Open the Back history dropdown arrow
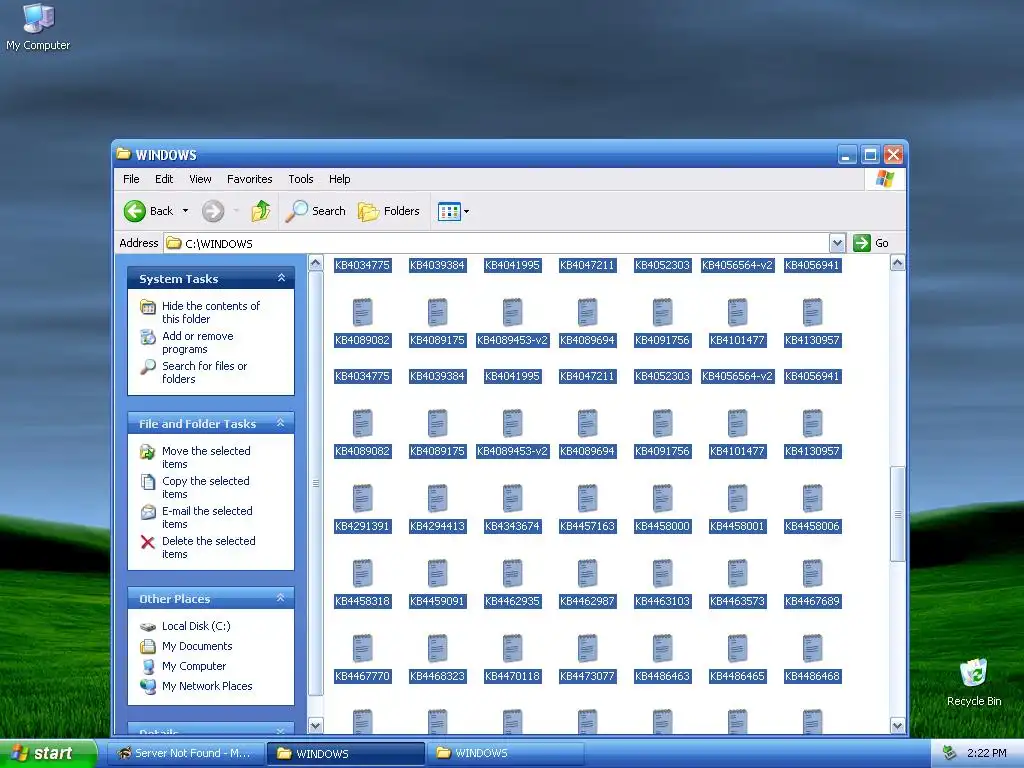The width and height of the screenshot is (1024, 768). (x=185, y=211)
